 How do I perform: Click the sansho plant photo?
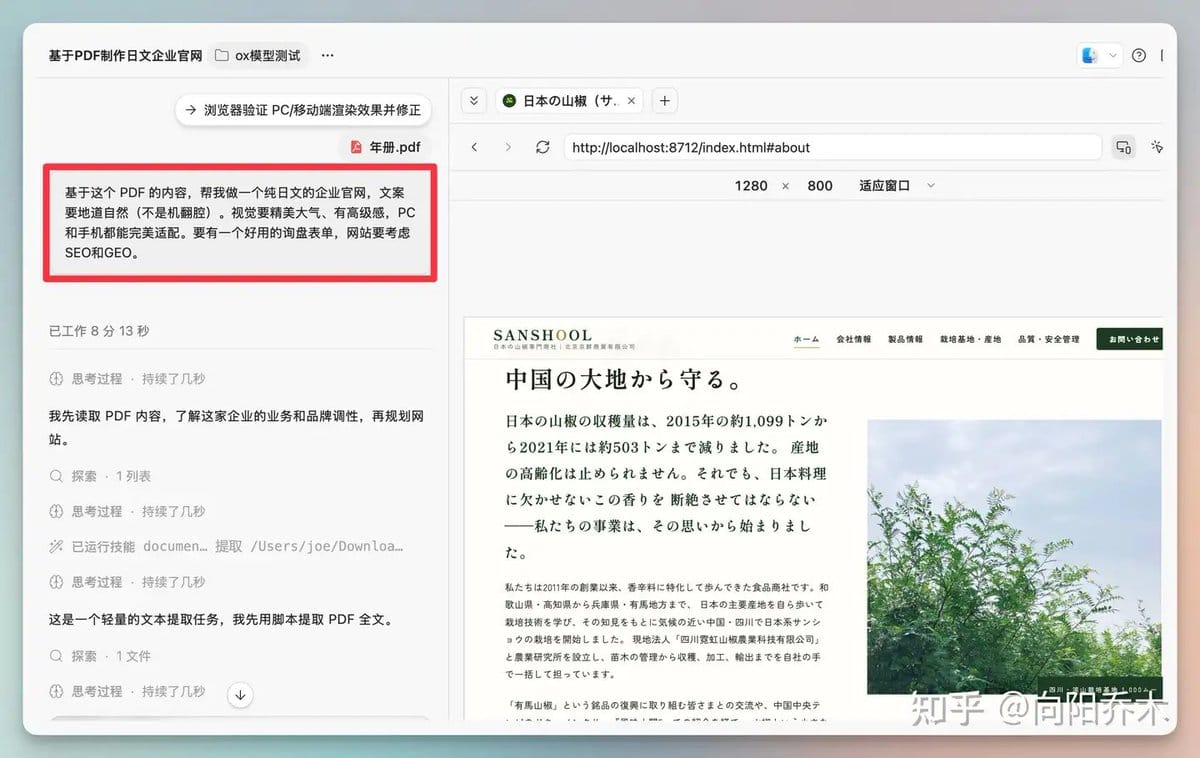tap(1014, 557)
